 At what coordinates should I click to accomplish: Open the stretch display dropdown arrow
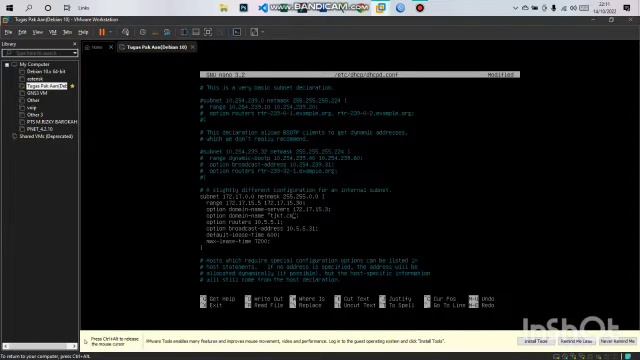pyautogui.click(x=263, y=32)
